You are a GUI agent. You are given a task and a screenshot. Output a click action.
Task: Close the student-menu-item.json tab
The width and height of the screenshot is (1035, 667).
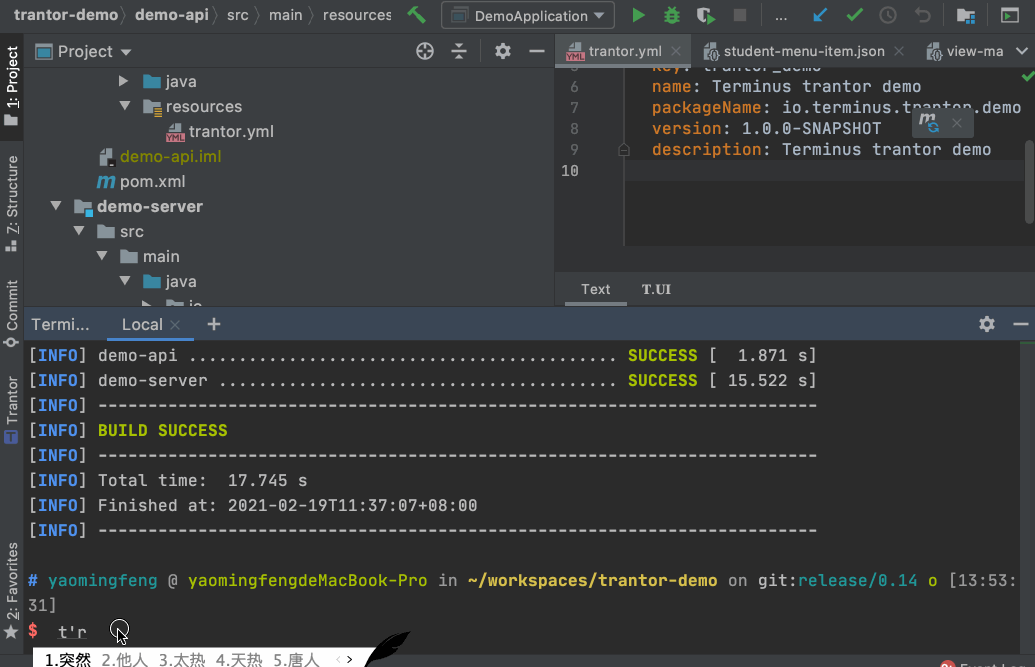click(x=898, y=51)
